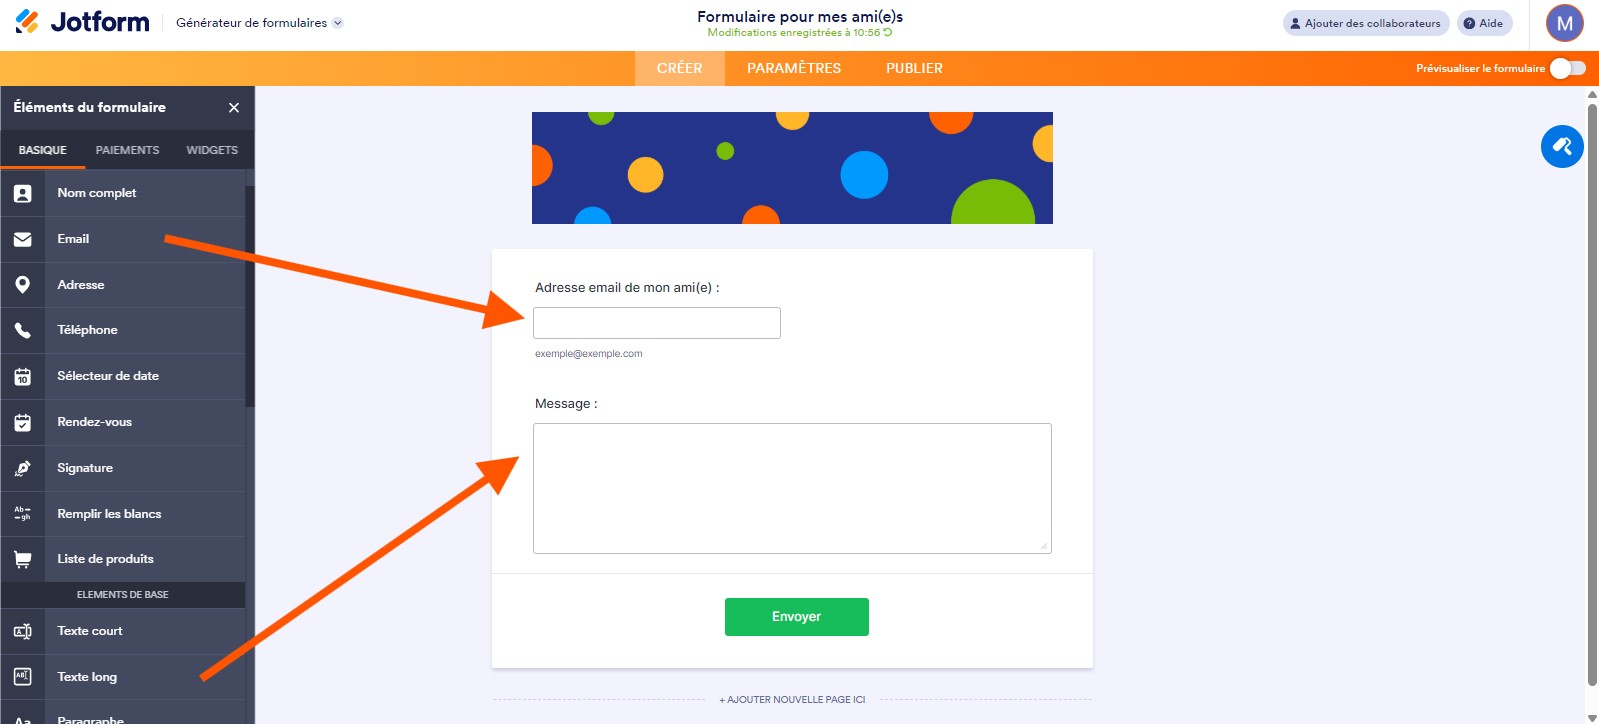Close the Éléments du formulaire panel

pyautogui.click(x=233, y=107)
